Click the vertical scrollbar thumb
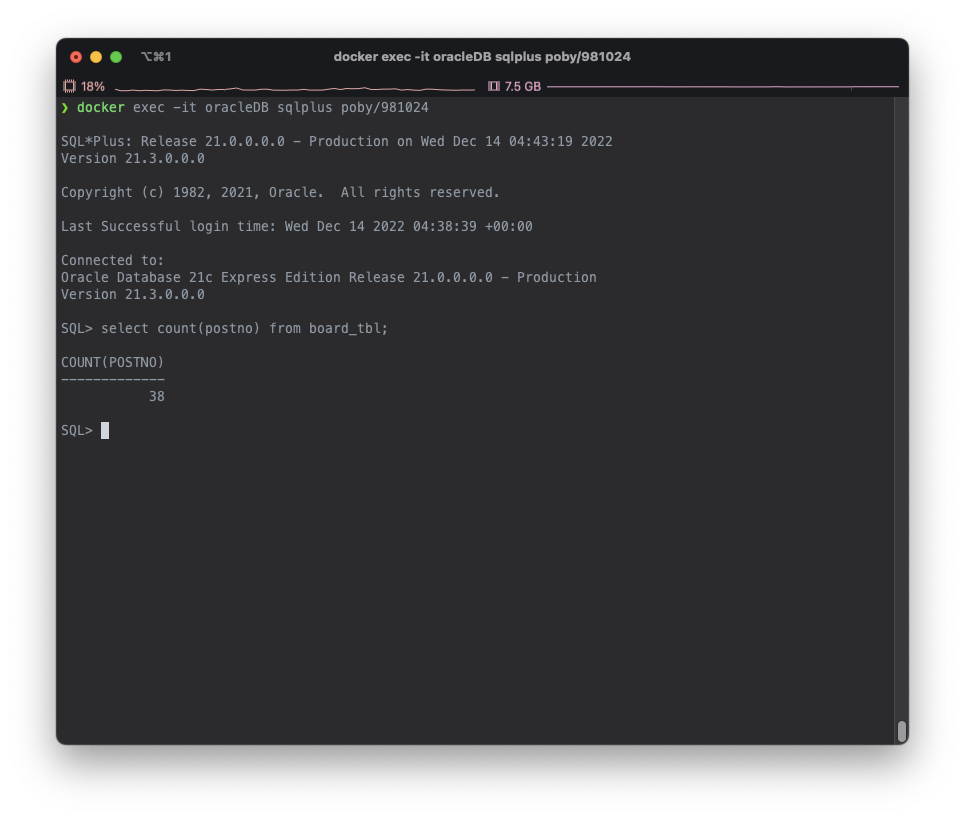The image size is (965, 819). point(902,732)
